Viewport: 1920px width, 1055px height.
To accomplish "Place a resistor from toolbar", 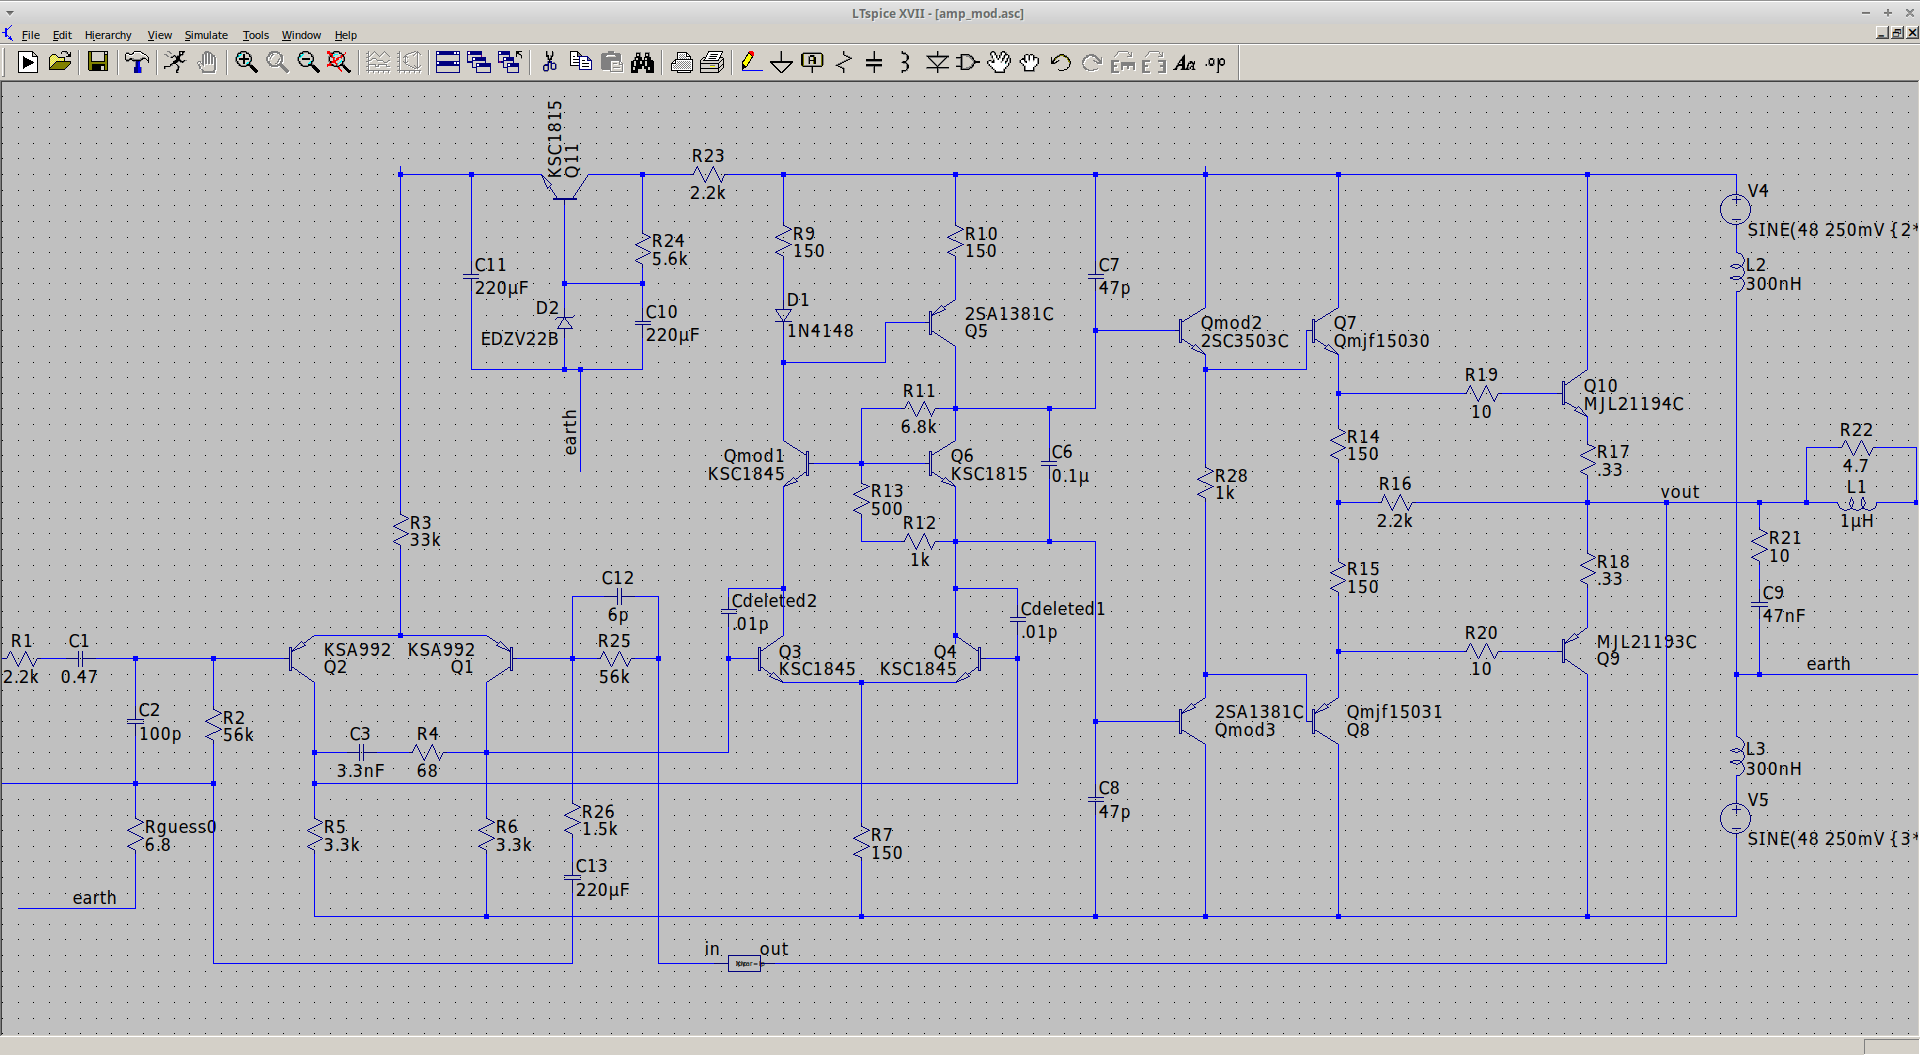I will point(843,63).
